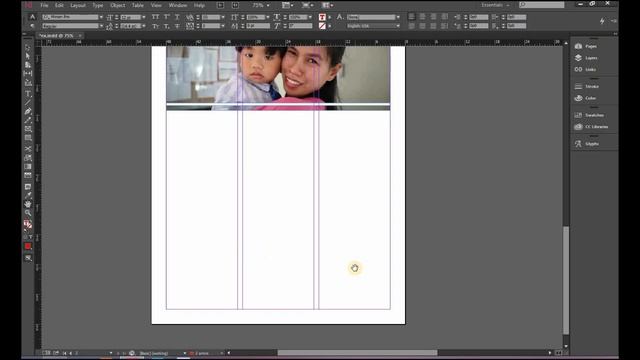Switch to Character Formatting Controls
This screenshot has width=640, height=360.
(32, 17)
